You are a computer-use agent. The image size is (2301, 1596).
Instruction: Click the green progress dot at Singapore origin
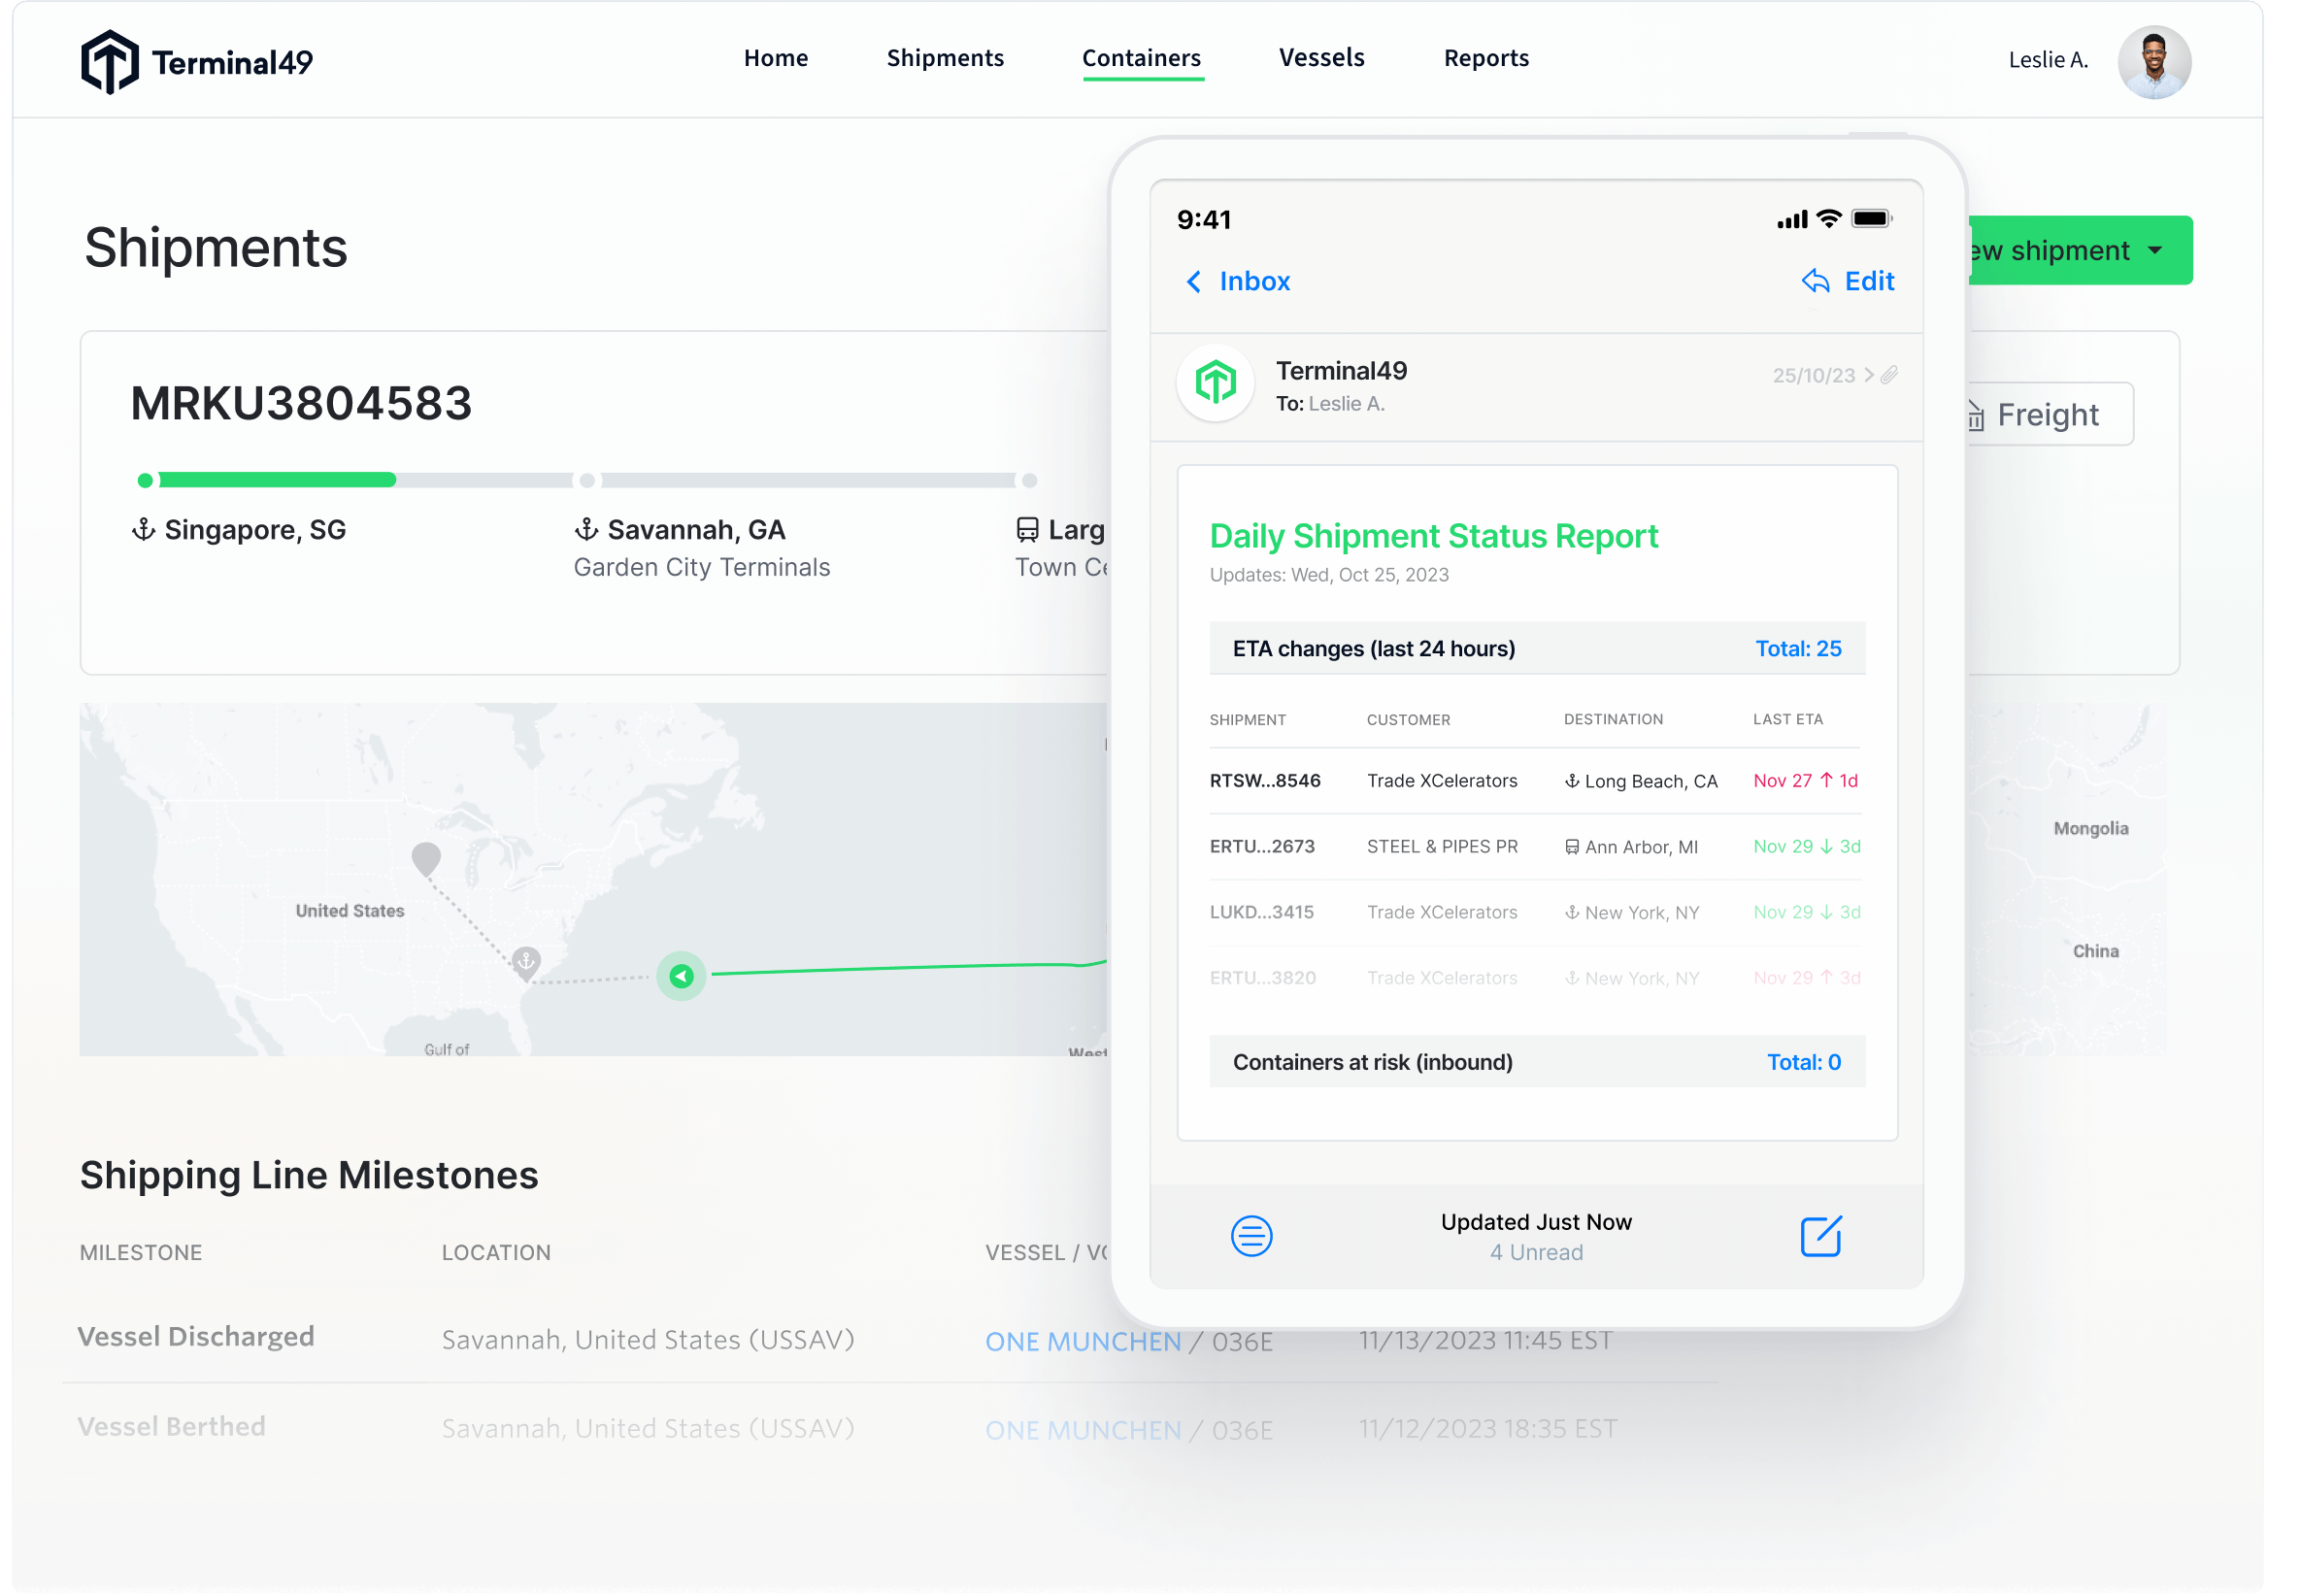[x=145, y=480]
